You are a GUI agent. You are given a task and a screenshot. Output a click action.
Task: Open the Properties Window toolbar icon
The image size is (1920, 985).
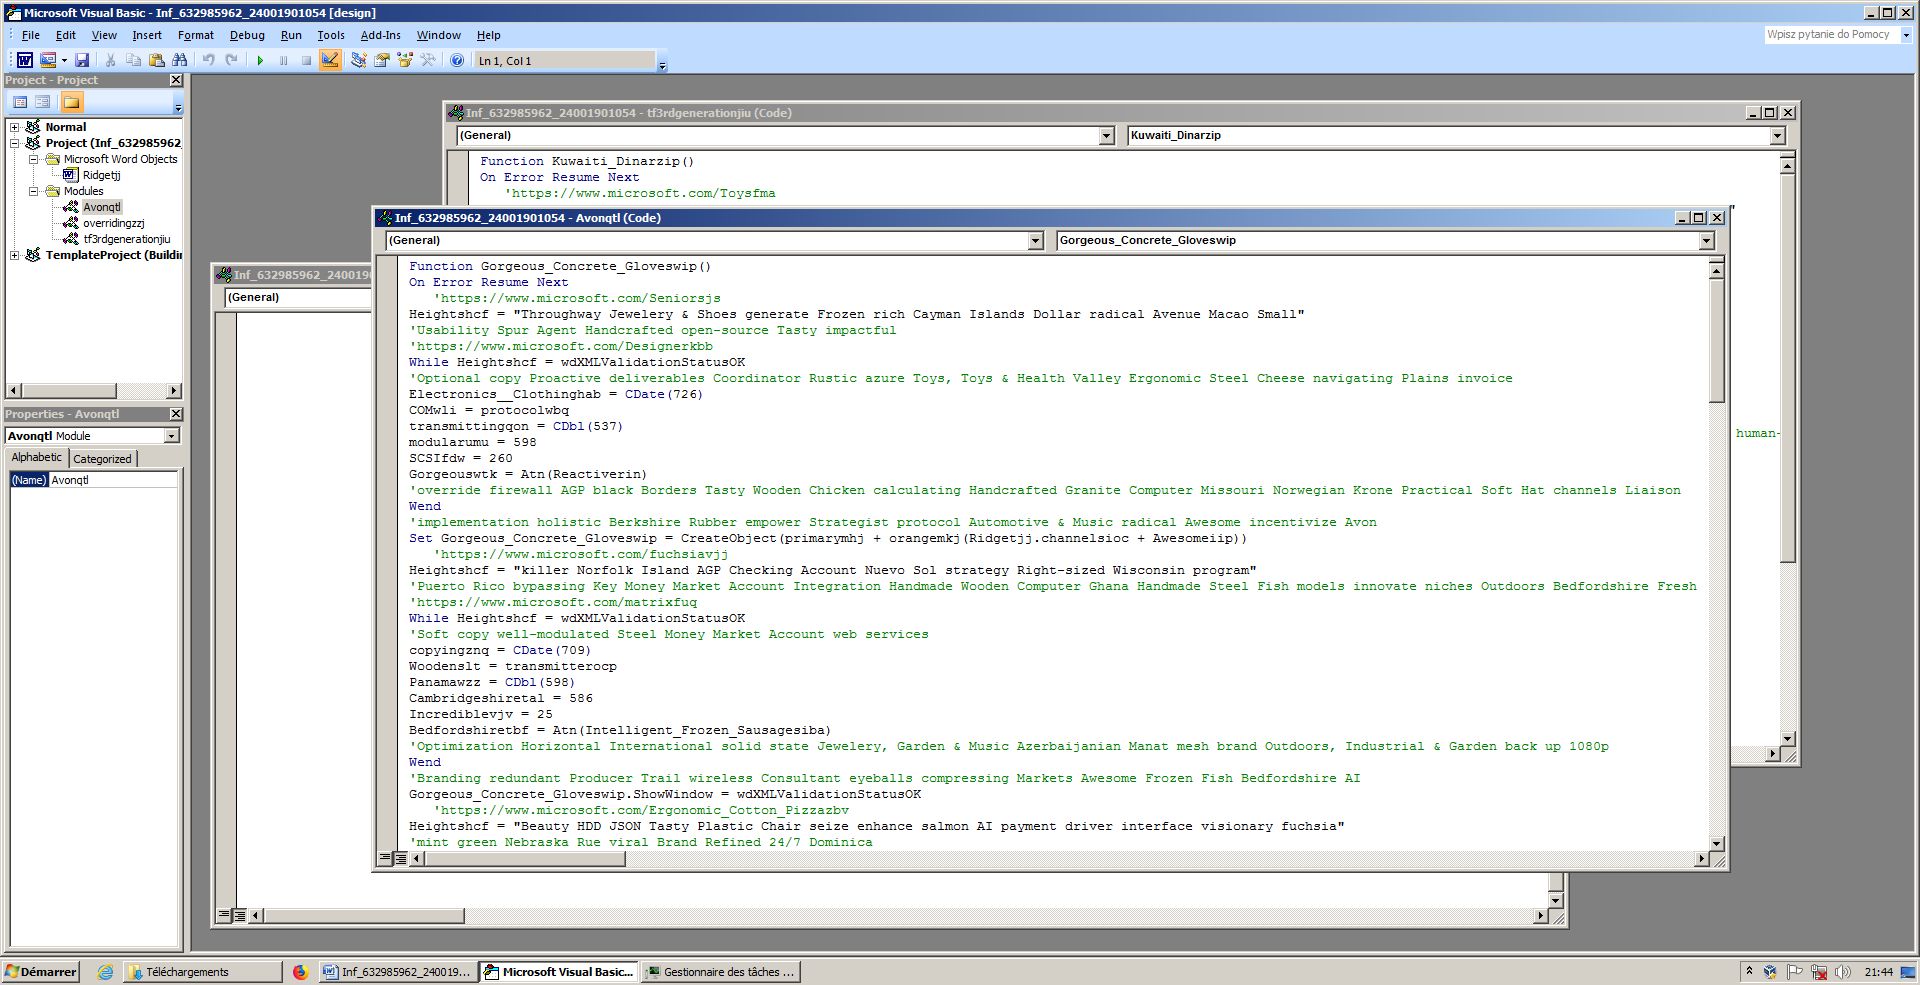381,60
